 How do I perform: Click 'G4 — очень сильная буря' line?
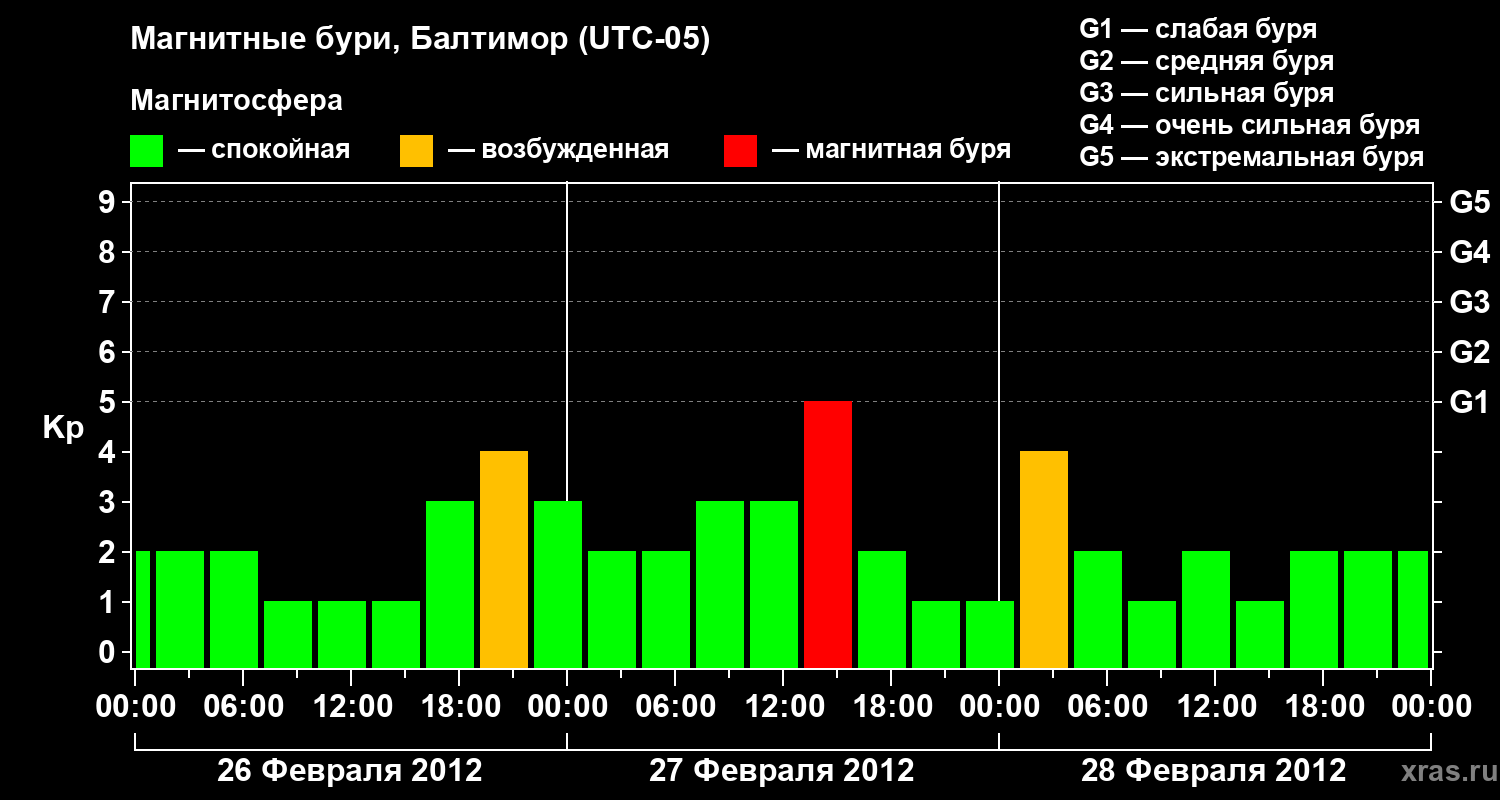tap(1249, 125)
